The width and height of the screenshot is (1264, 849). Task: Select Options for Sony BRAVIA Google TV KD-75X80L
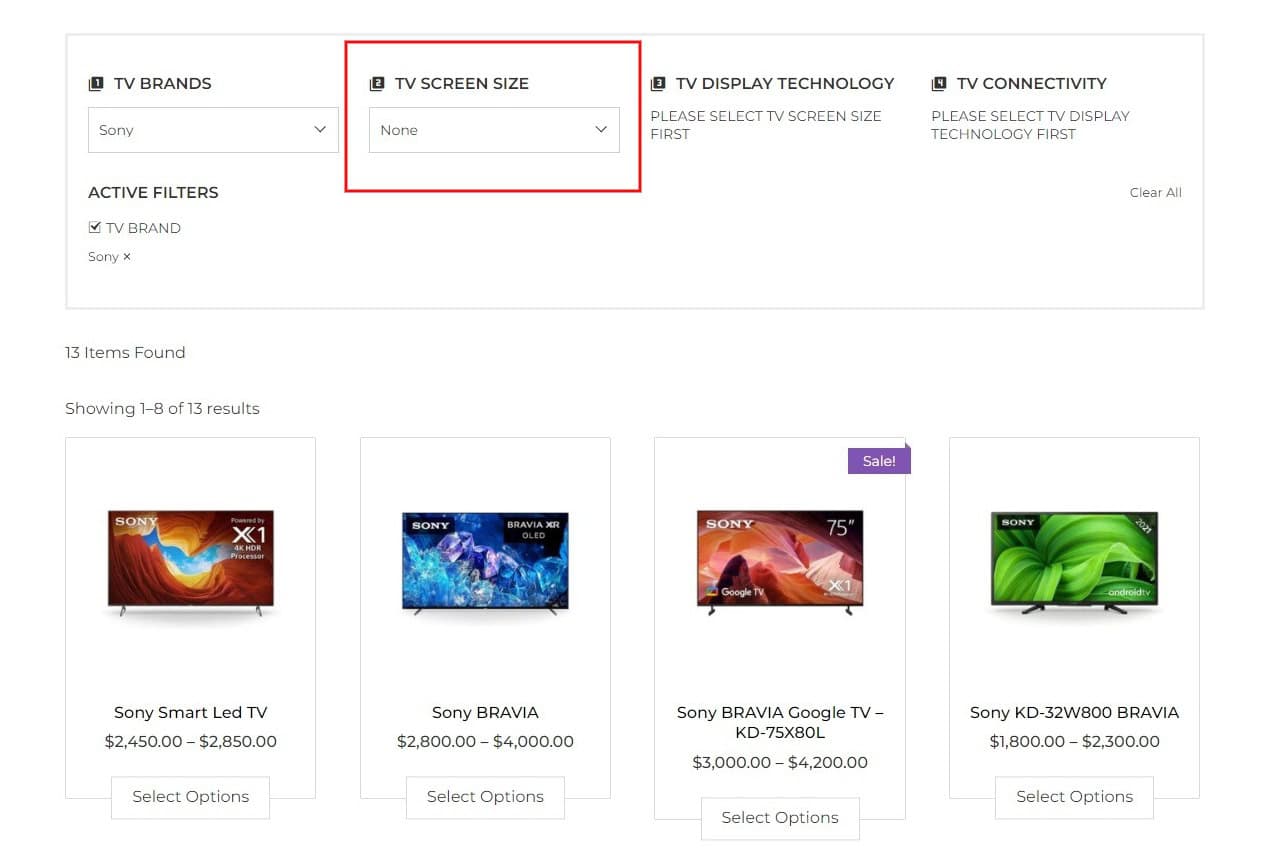pos(780,818)
